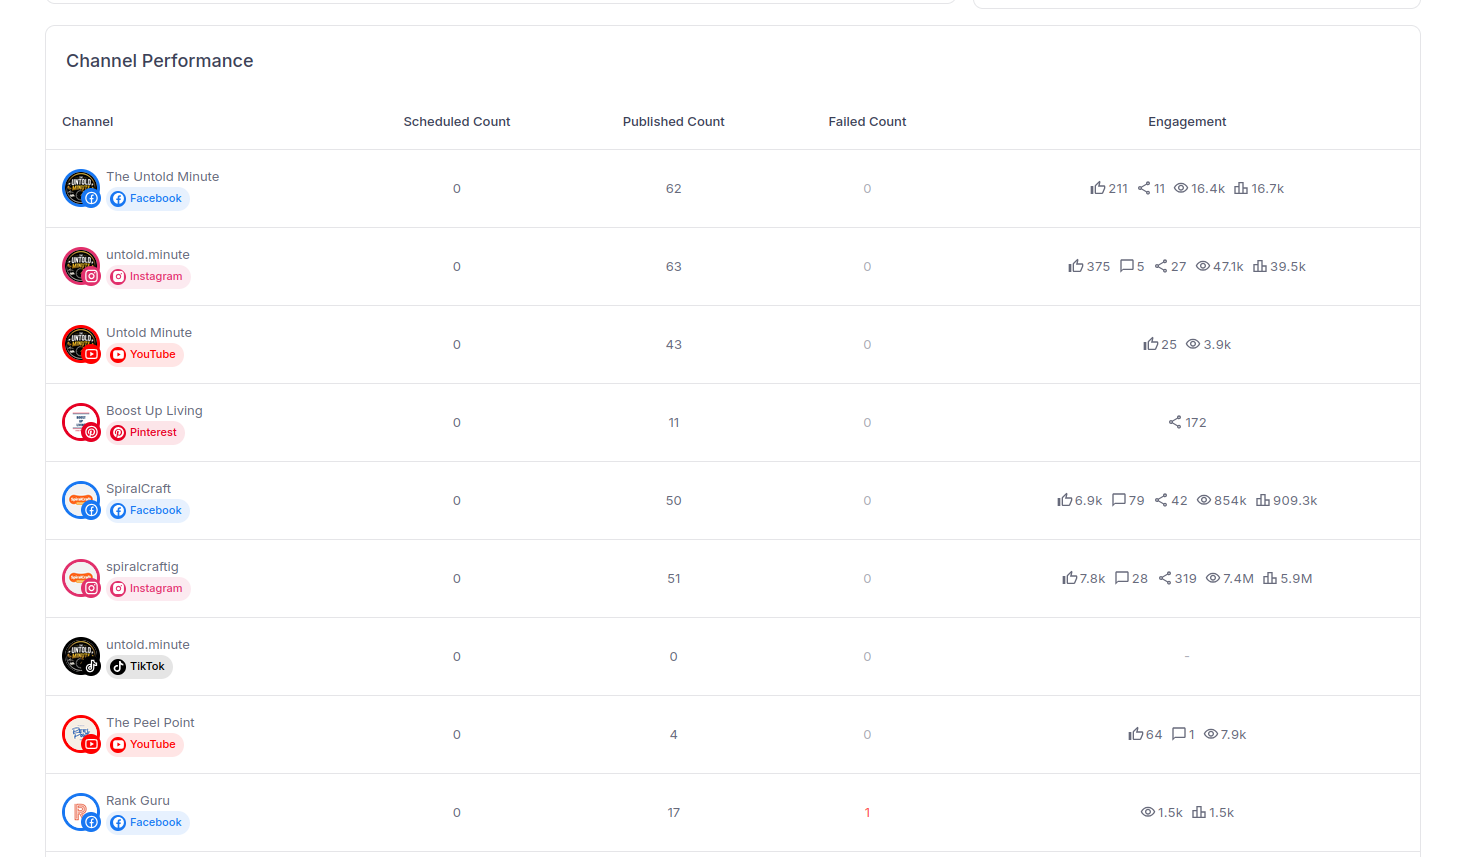Click the TikTok badge under untold.minute
Image resolution: width=1463 pixels, height=857 pixels.
coord(140,667)
